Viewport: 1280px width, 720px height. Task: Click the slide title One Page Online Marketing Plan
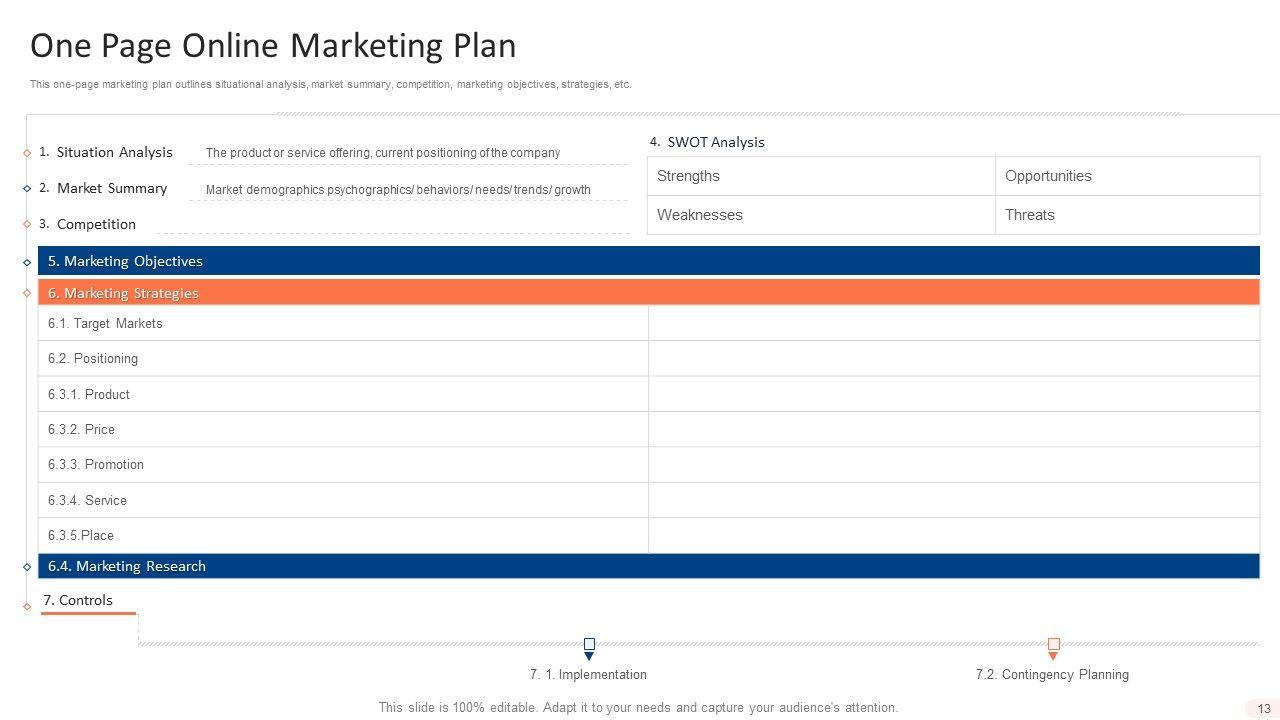[273, 46]
